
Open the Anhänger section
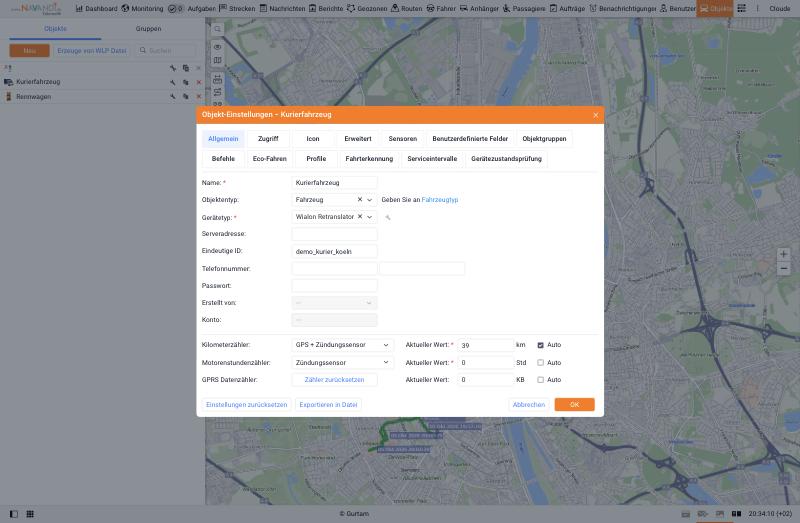pyautogui.click(x=479, y=9)
